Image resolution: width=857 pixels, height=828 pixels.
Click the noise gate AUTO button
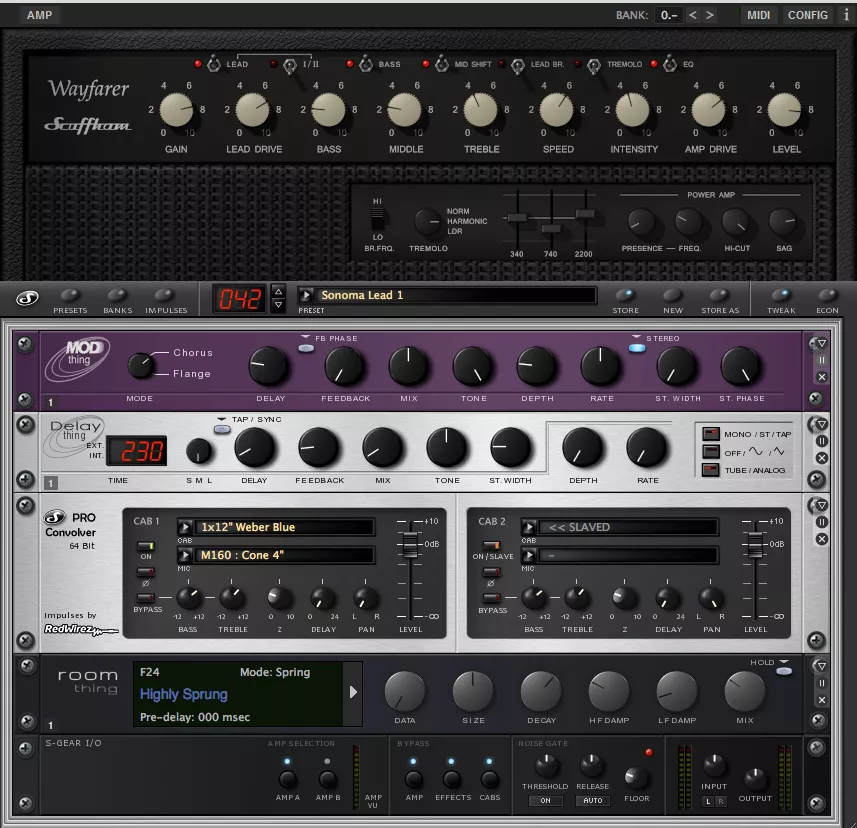592,801
